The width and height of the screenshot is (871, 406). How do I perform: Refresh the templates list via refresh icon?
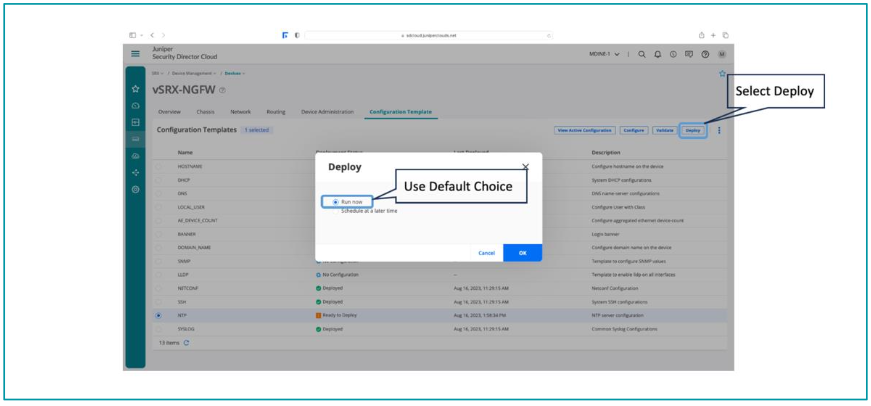pyautogui.click(x=187, y=343)
